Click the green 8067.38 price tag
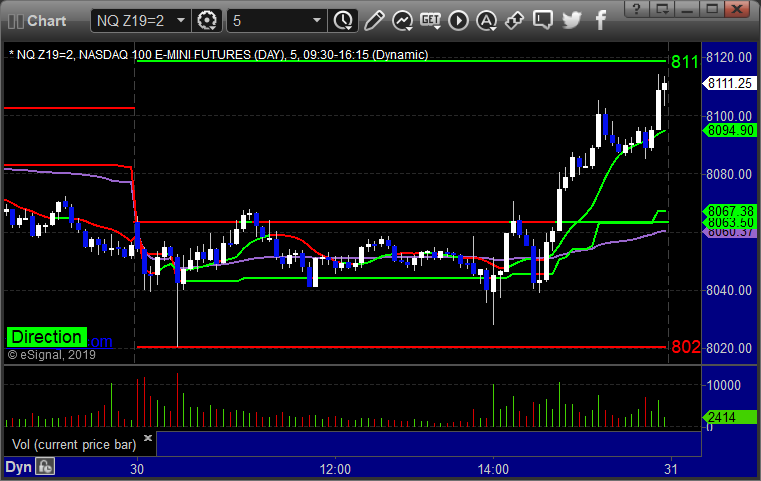This screenshot has height=481, width=761. click(x=729, y=211)
